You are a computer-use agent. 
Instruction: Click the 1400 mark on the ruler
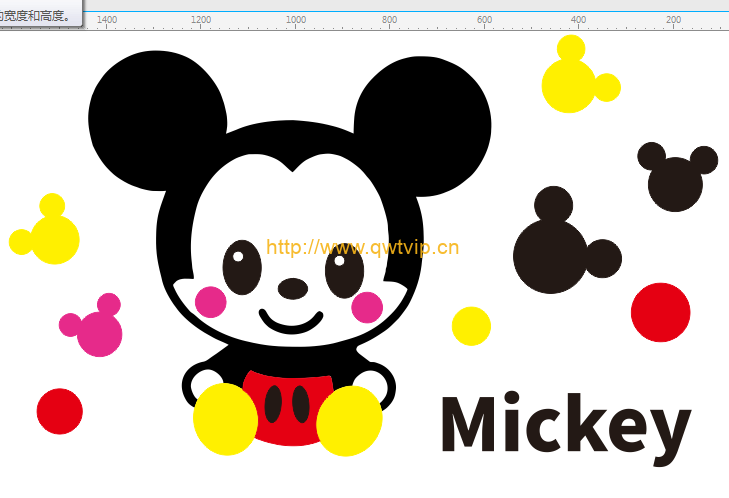[x=107, y=20]
